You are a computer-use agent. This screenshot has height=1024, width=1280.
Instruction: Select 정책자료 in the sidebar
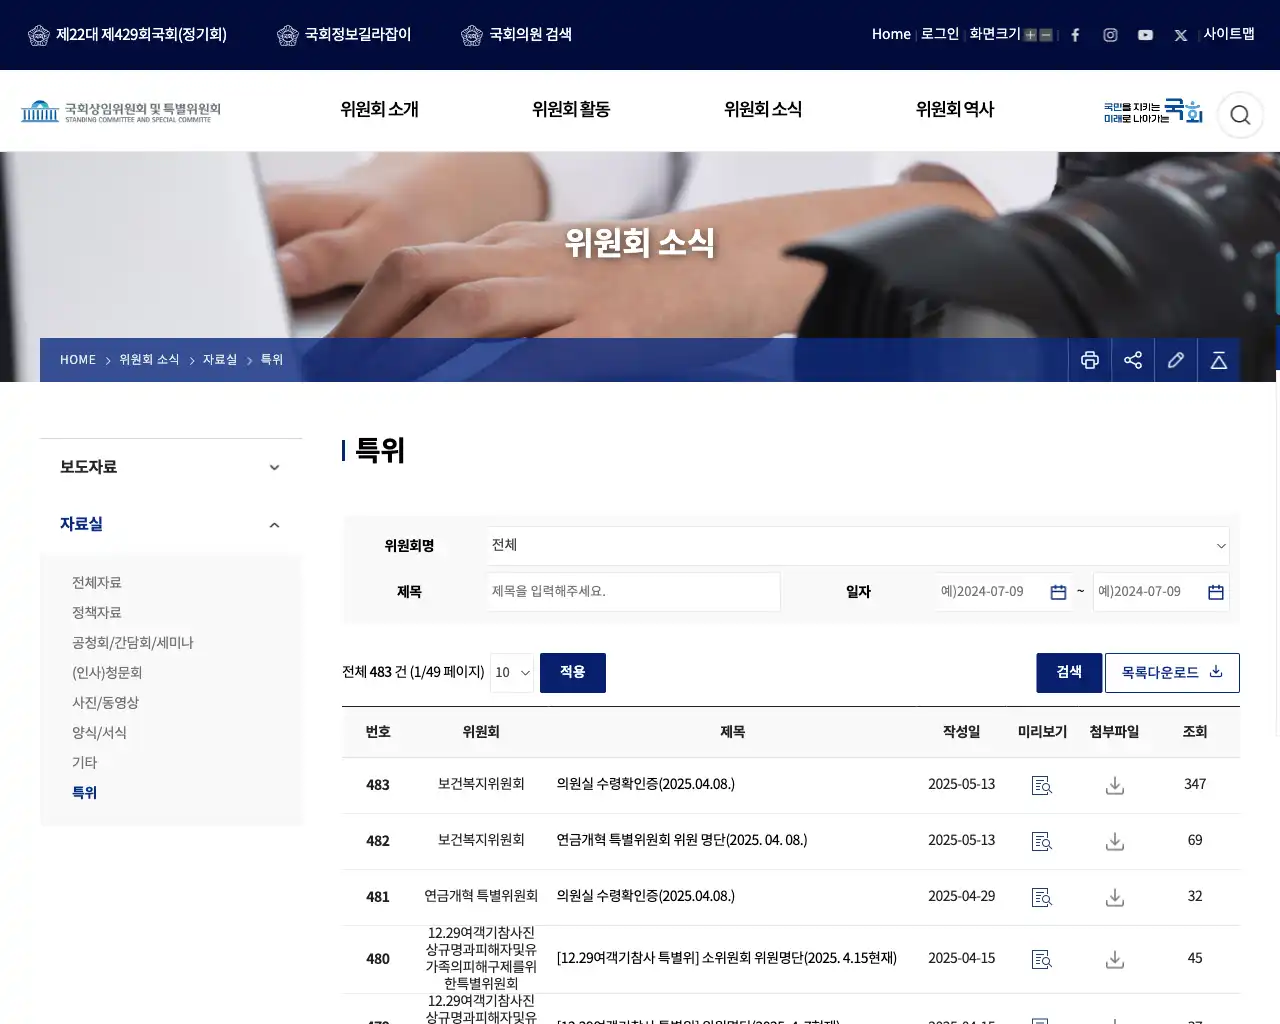[97, 612]
